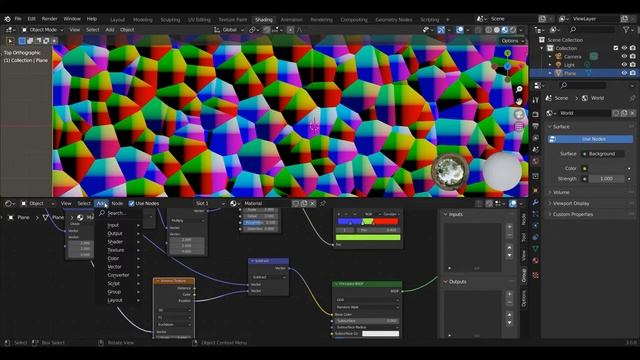Image resolution: width=640 pixels, height=360 pixels.
Task: Collapse the Inputs panel in node sidebar
Action: pos(446,214)
